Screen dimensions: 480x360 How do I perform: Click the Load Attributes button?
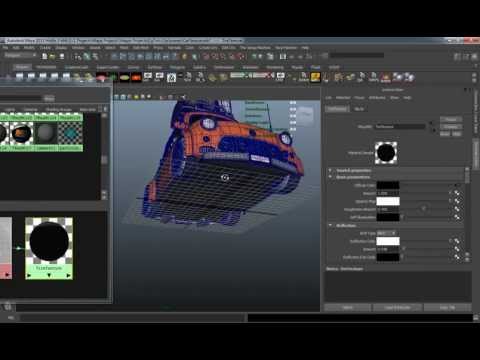[397, 307]
